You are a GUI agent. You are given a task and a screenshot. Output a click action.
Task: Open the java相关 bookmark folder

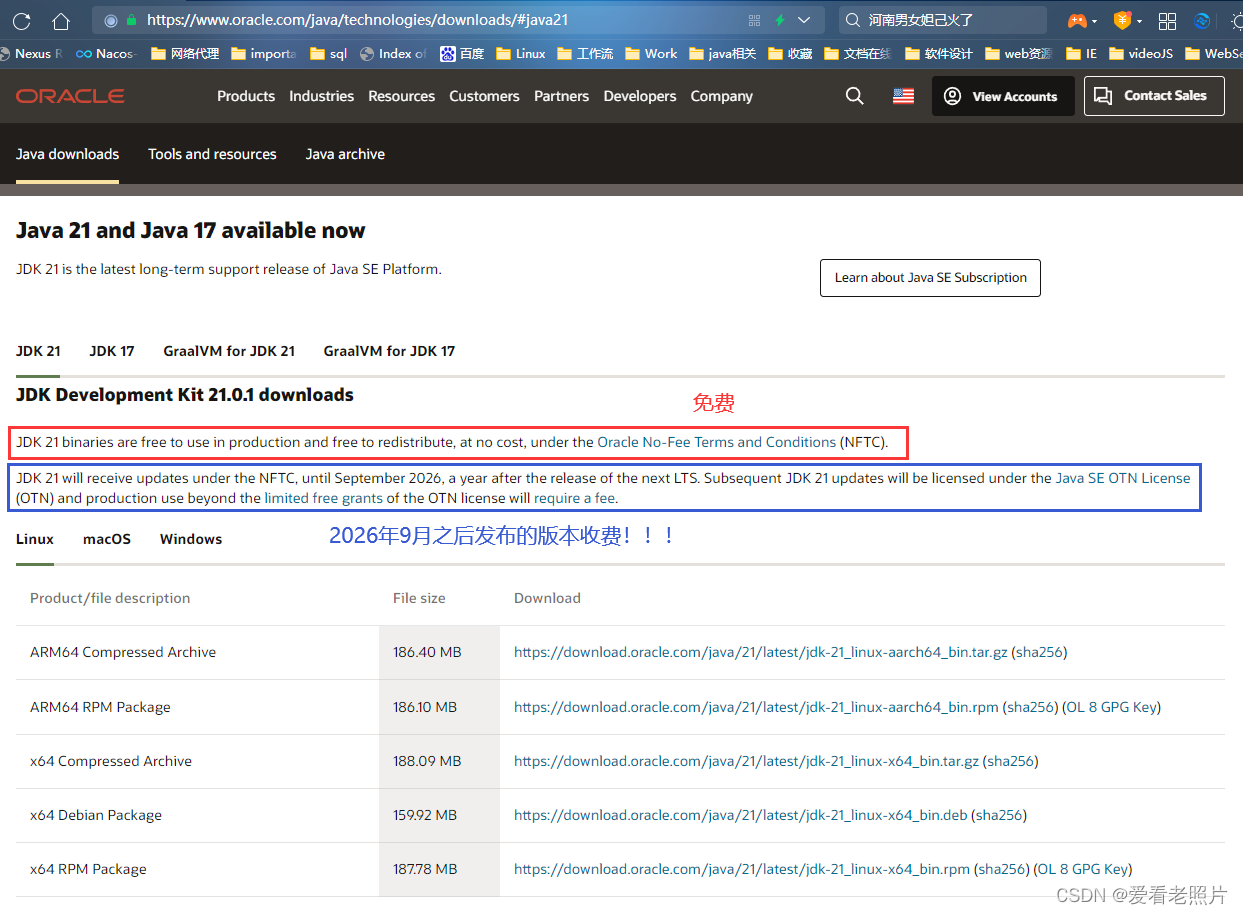tap(724, 54)
